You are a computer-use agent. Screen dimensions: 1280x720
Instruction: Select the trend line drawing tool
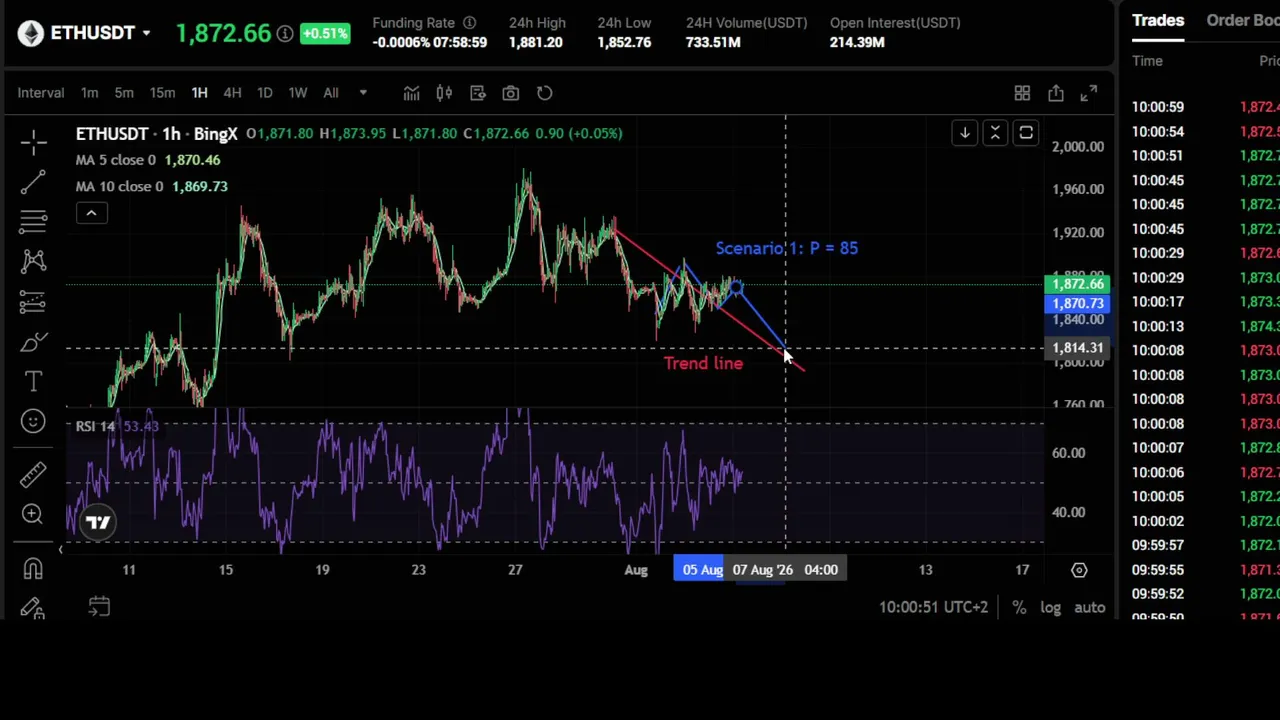point(33,181)
